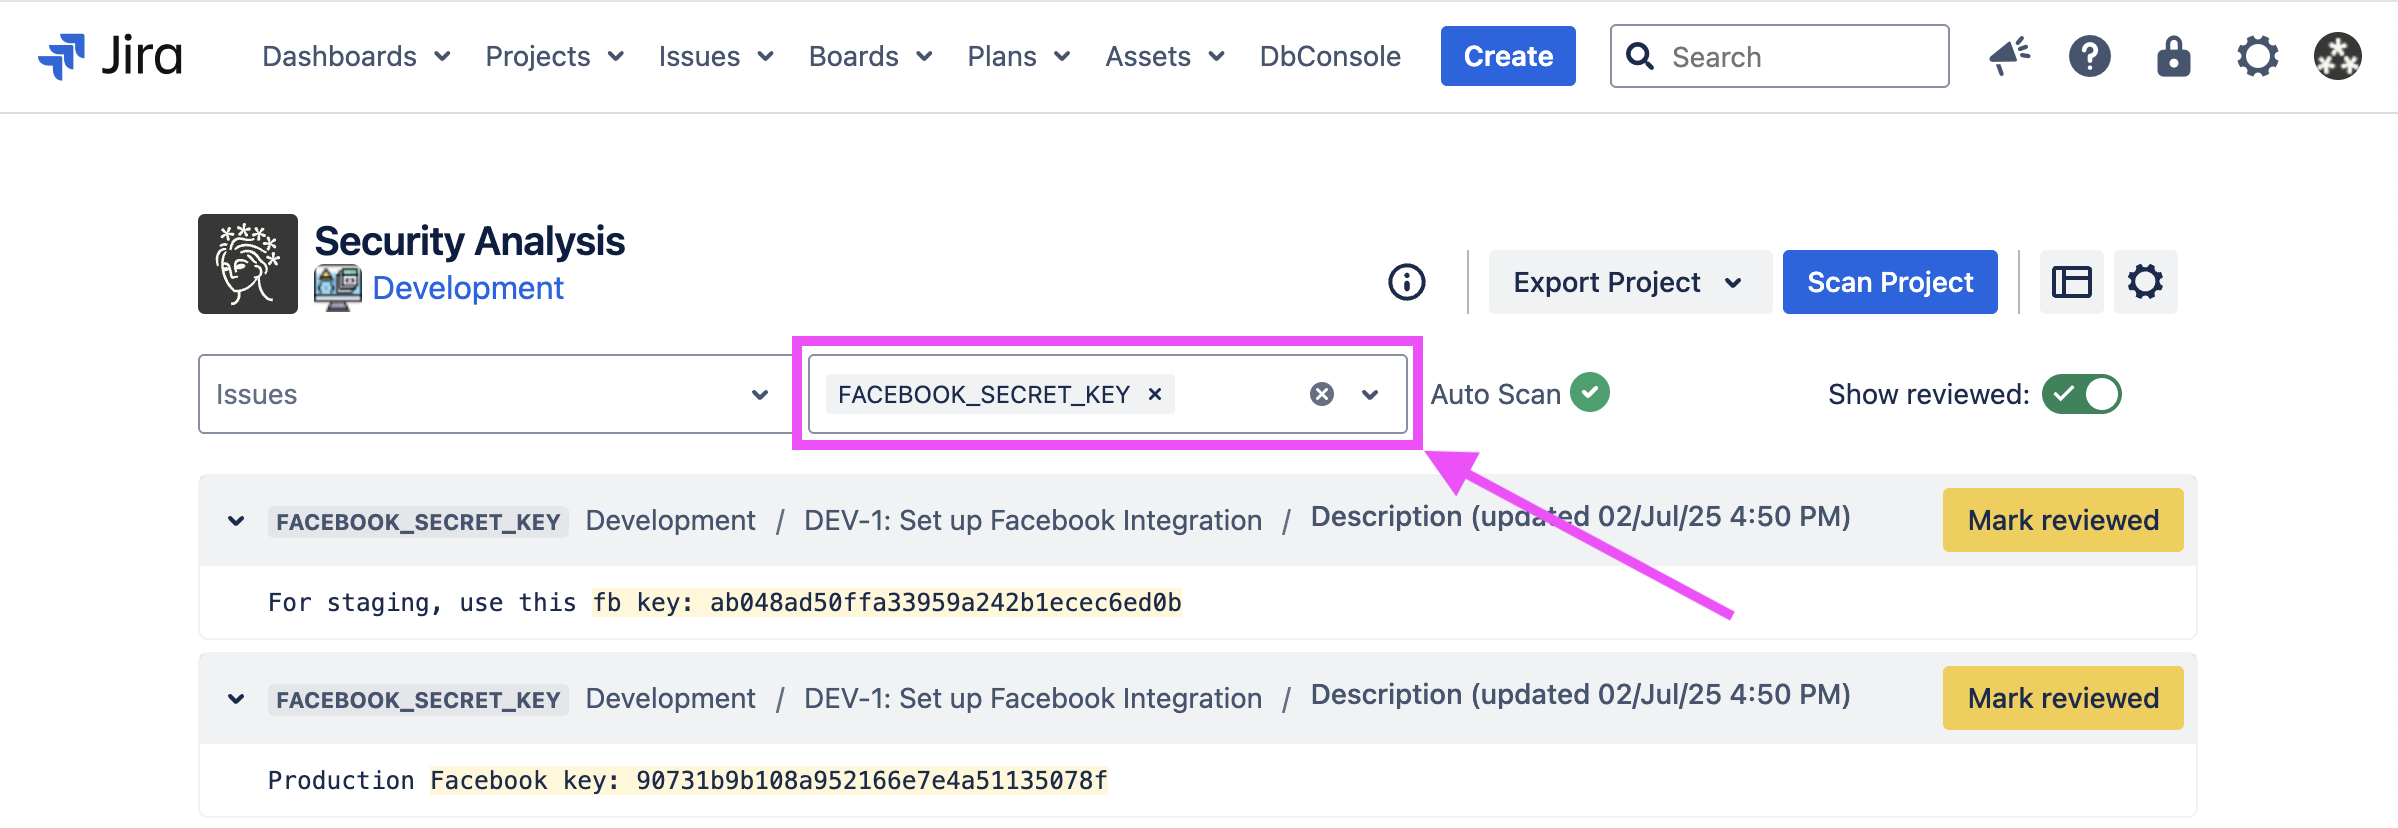Click the Auto Scan green checkmark
2398x828 pixels.
click(x=1589, y=393)
